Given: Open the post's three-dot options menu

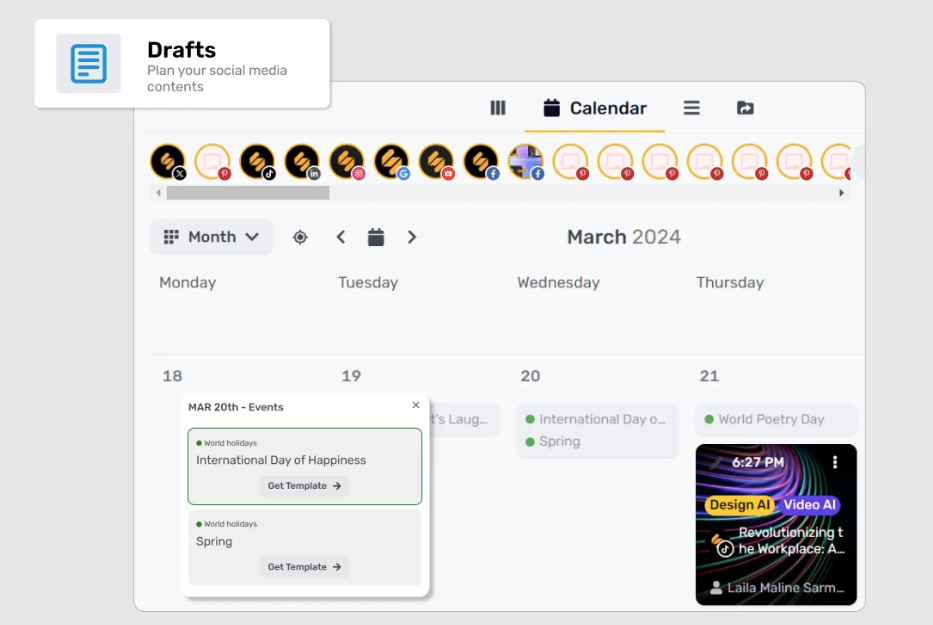Looking at the screenshot, I should point(835,462).
